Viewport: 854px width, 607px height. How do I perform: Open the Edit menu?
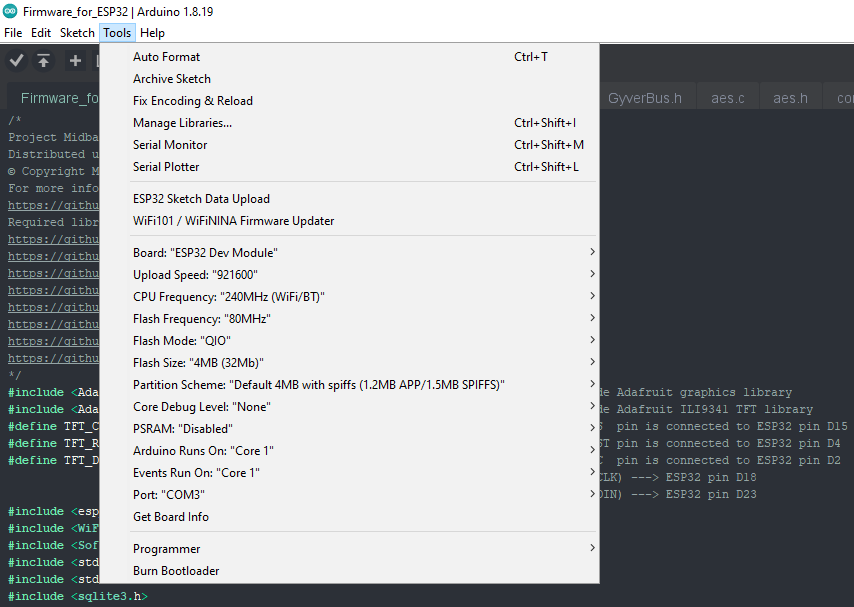pyautogui.click(x=41, y=33)
